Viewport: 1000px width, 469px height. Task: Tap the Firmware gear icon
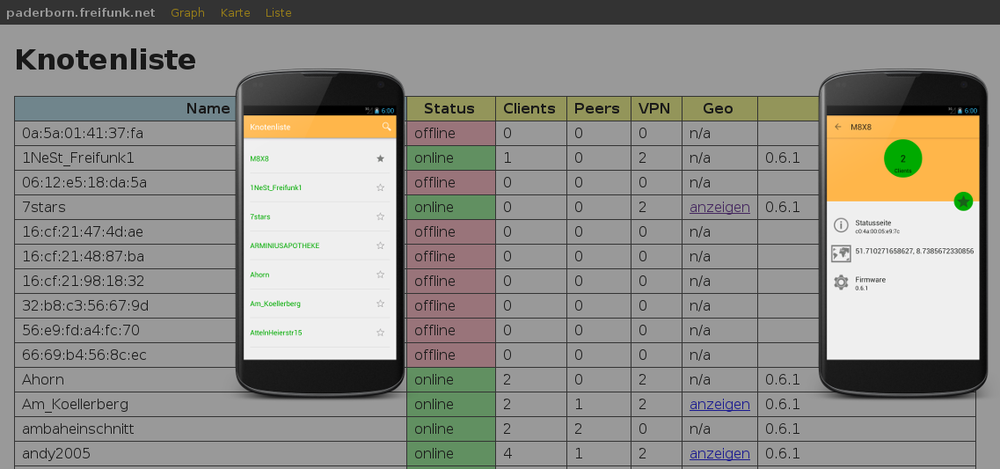coord(841,283)
